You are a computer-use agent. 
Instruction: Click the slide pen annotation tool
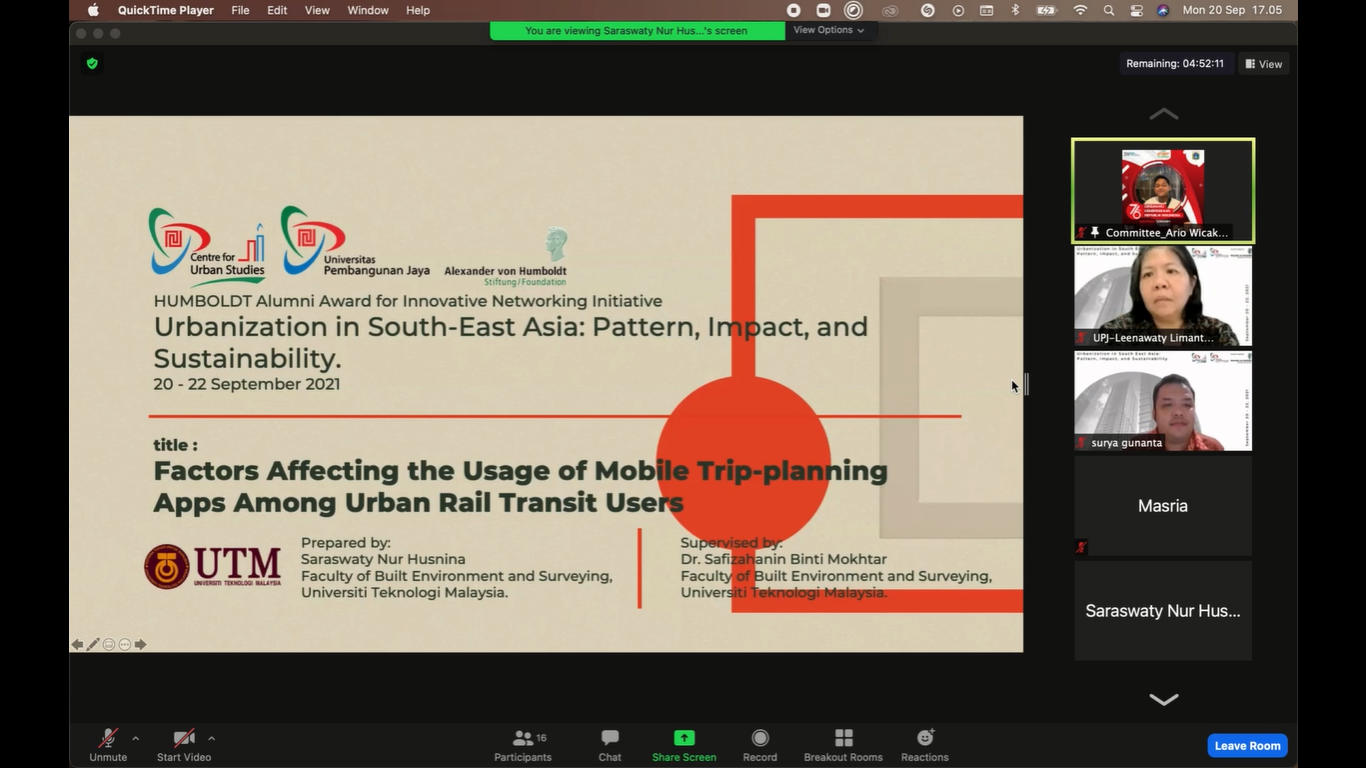93,645
